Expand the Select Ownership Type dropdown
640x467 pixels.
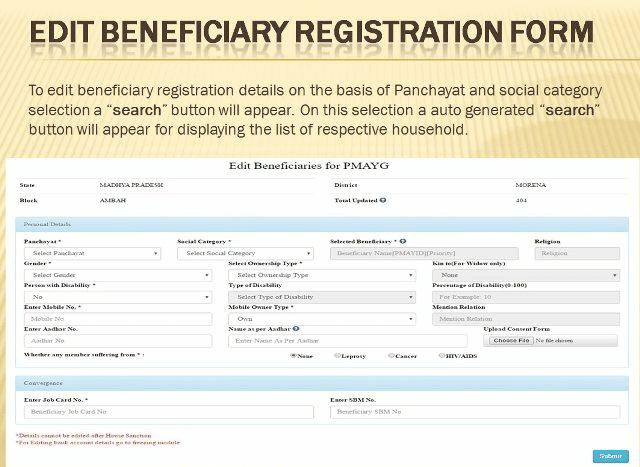(321, 275)
